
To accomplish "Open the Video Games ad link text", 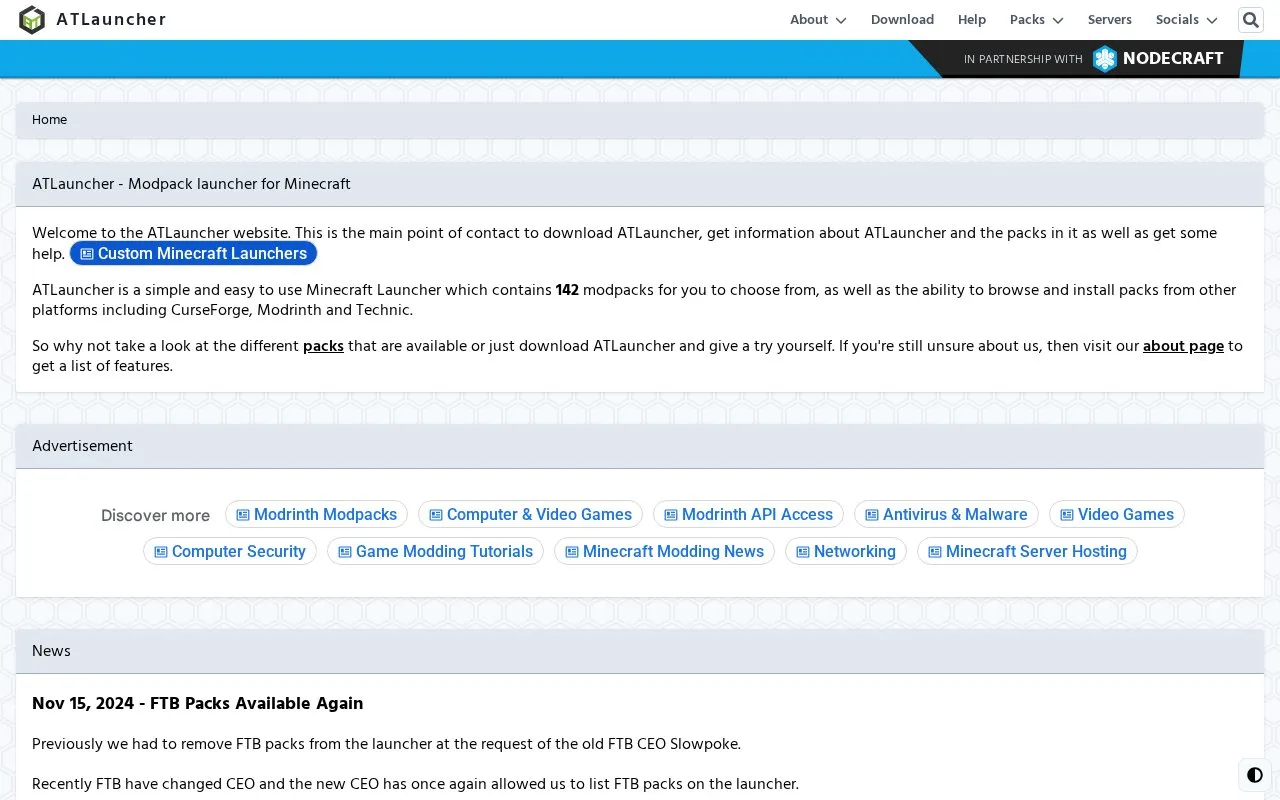I will pos(1126,515).
